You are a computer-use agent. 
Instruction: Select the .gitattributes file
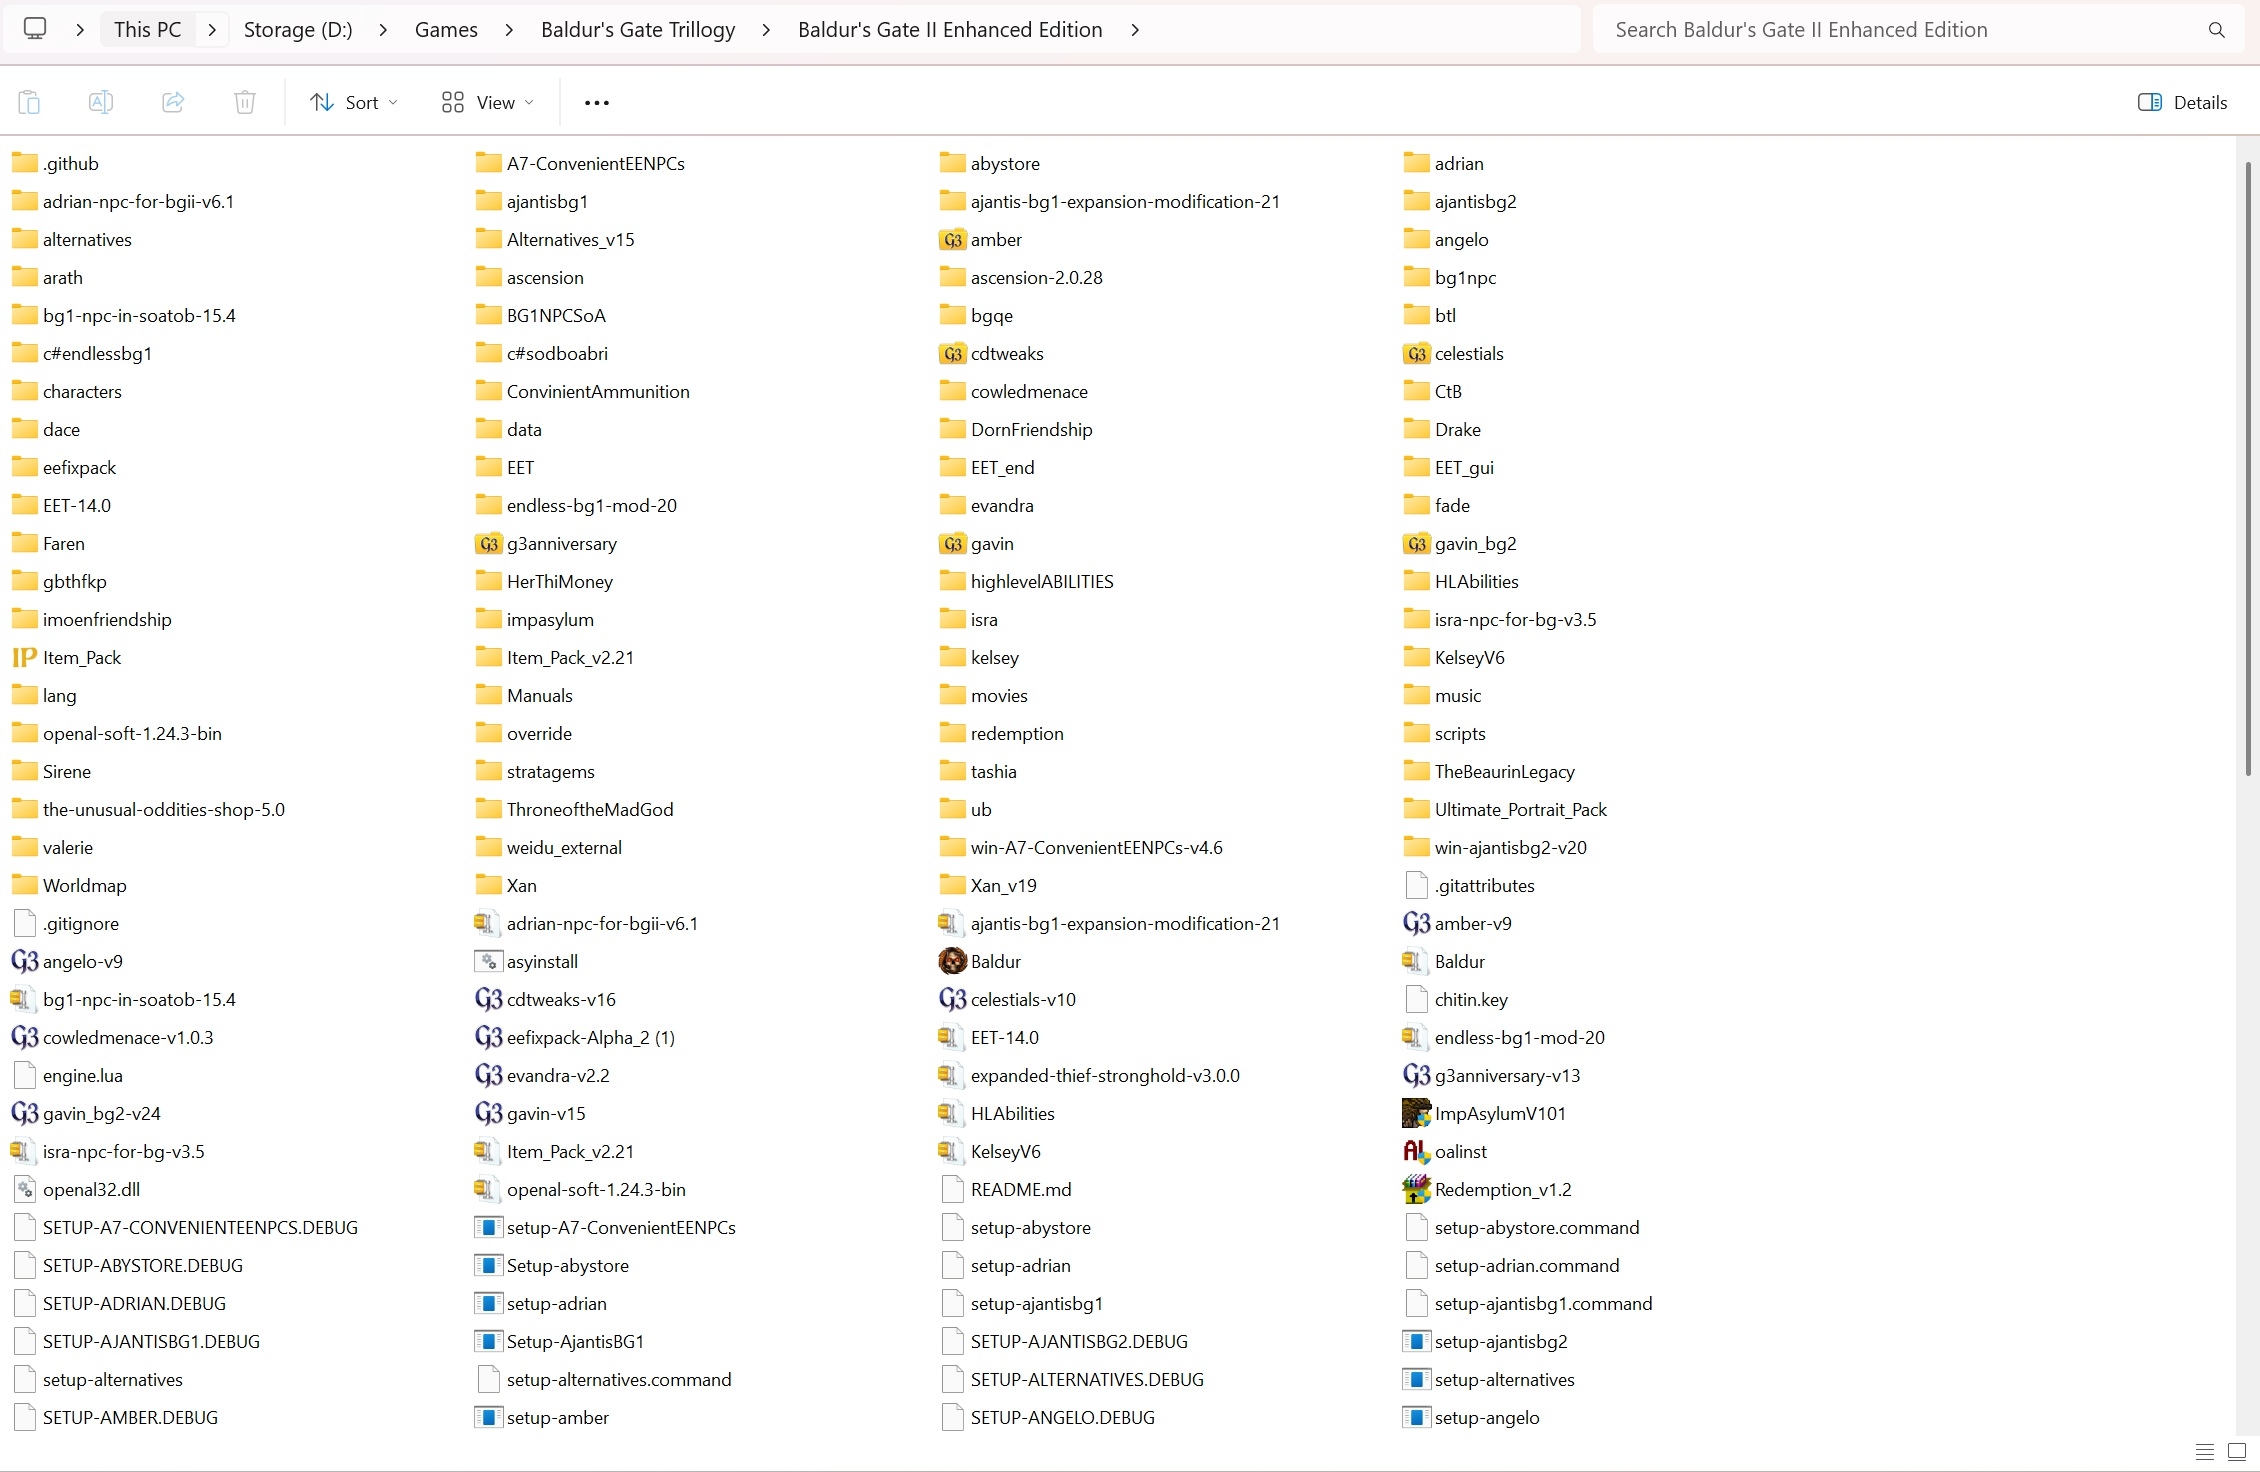coord(1469,886)
